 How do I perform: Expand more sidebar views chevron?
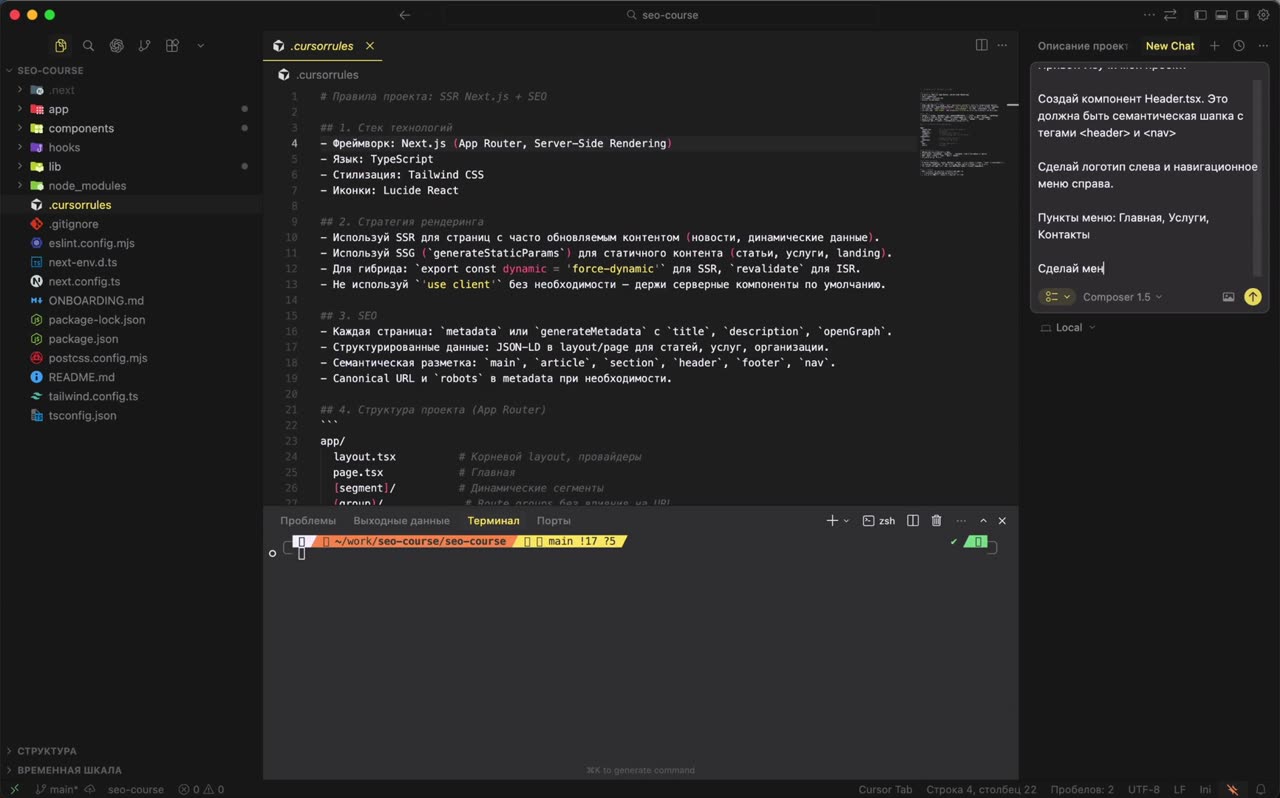click(x=200, y=46)
